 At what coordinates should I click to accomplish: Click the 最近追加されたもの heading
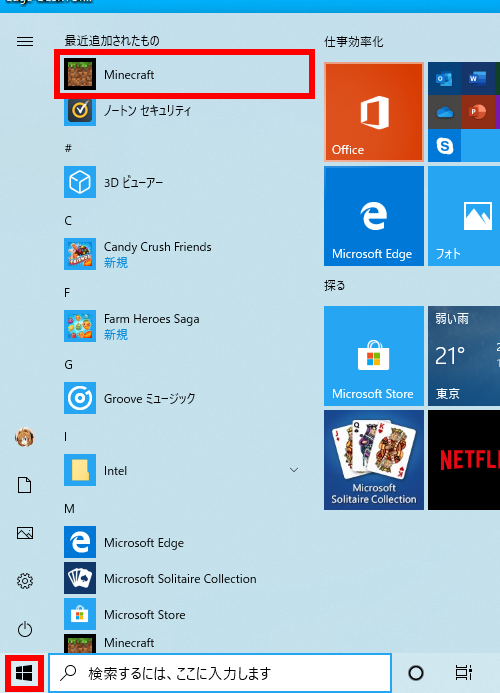[x=112, y=41]
